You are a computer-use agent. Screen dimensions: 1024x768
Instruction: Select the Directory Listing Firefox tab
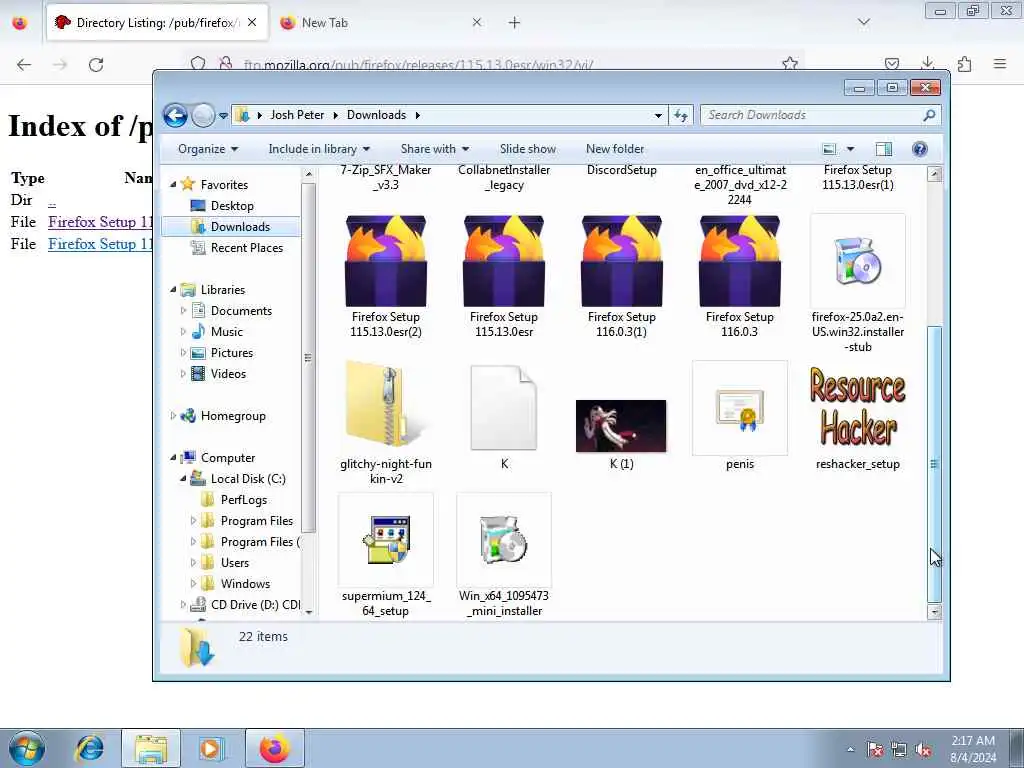pos(157,23)
